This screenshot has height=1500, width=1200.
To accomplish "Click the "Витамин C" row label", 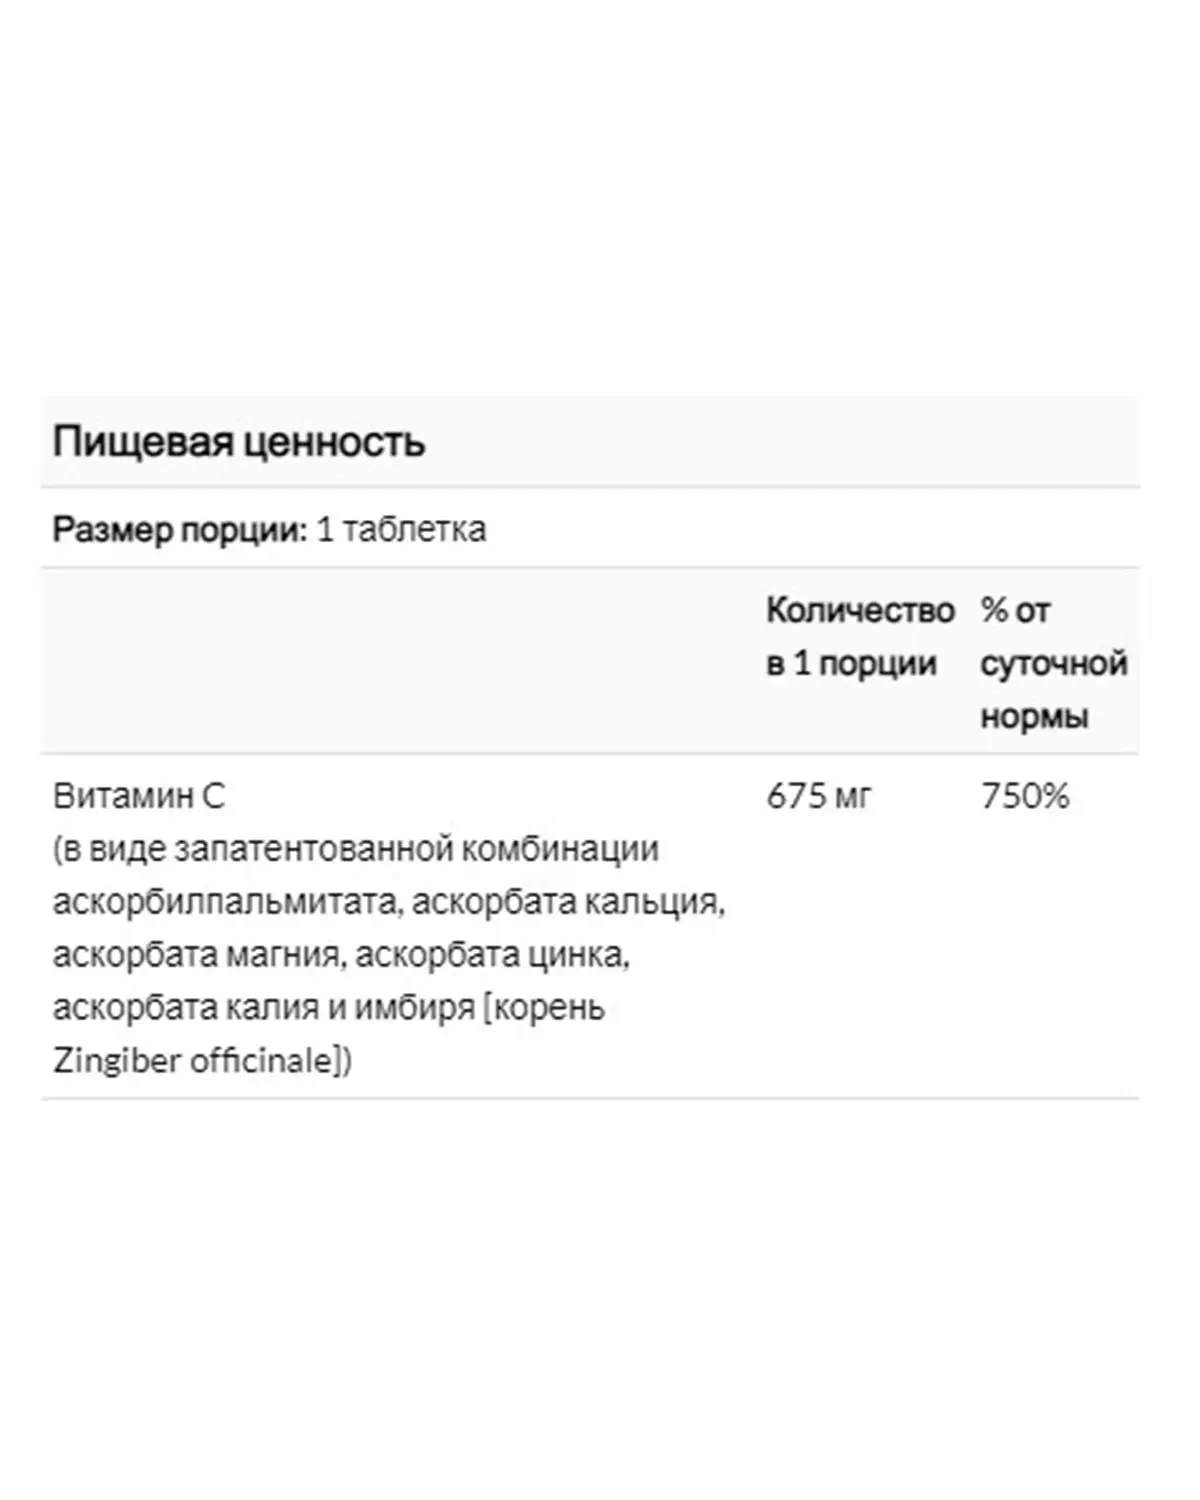I will coord(139,796).
